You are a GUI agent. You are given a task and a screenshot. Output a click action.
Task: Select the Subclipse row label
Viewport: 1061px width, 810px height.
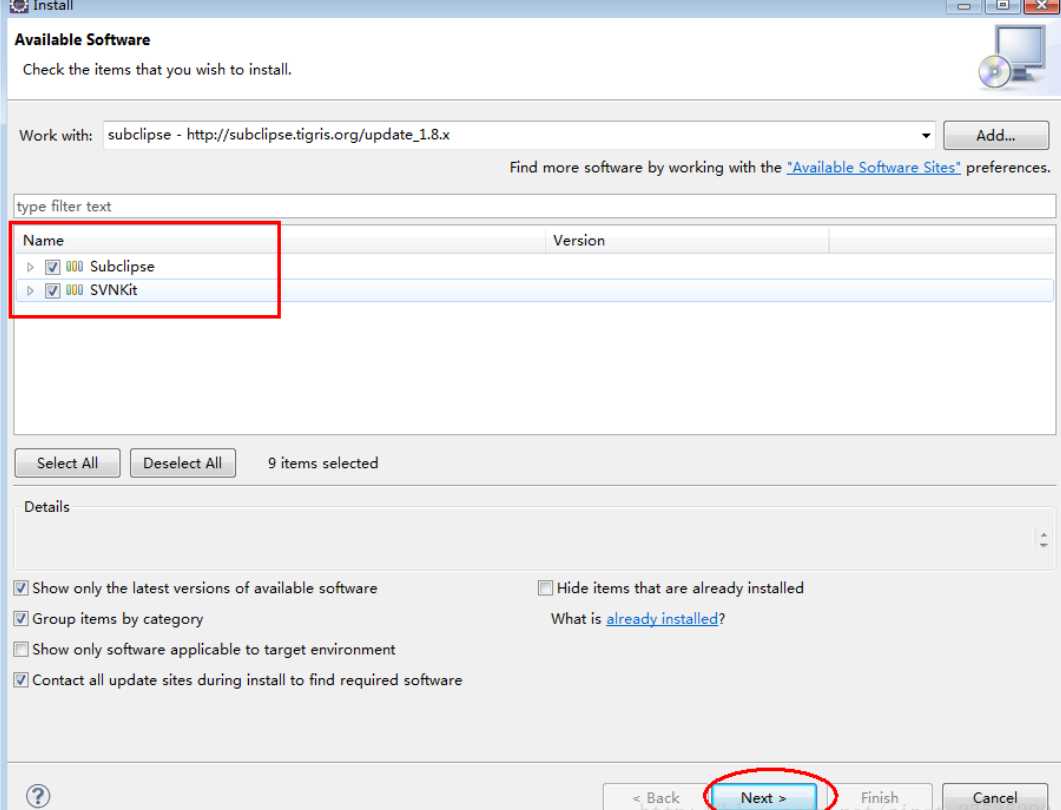pyautogui.click(x=122, y=267)
